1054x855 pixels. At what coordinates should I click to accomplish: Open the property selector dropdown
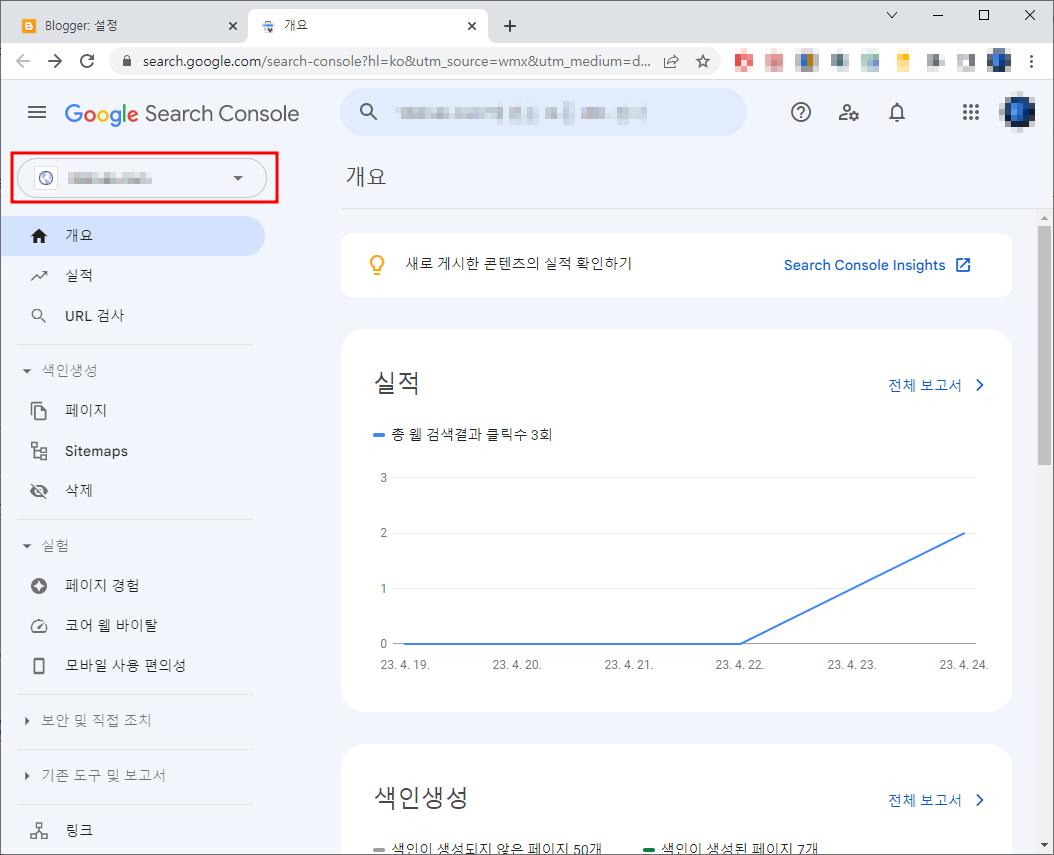[x=142, y=178]
